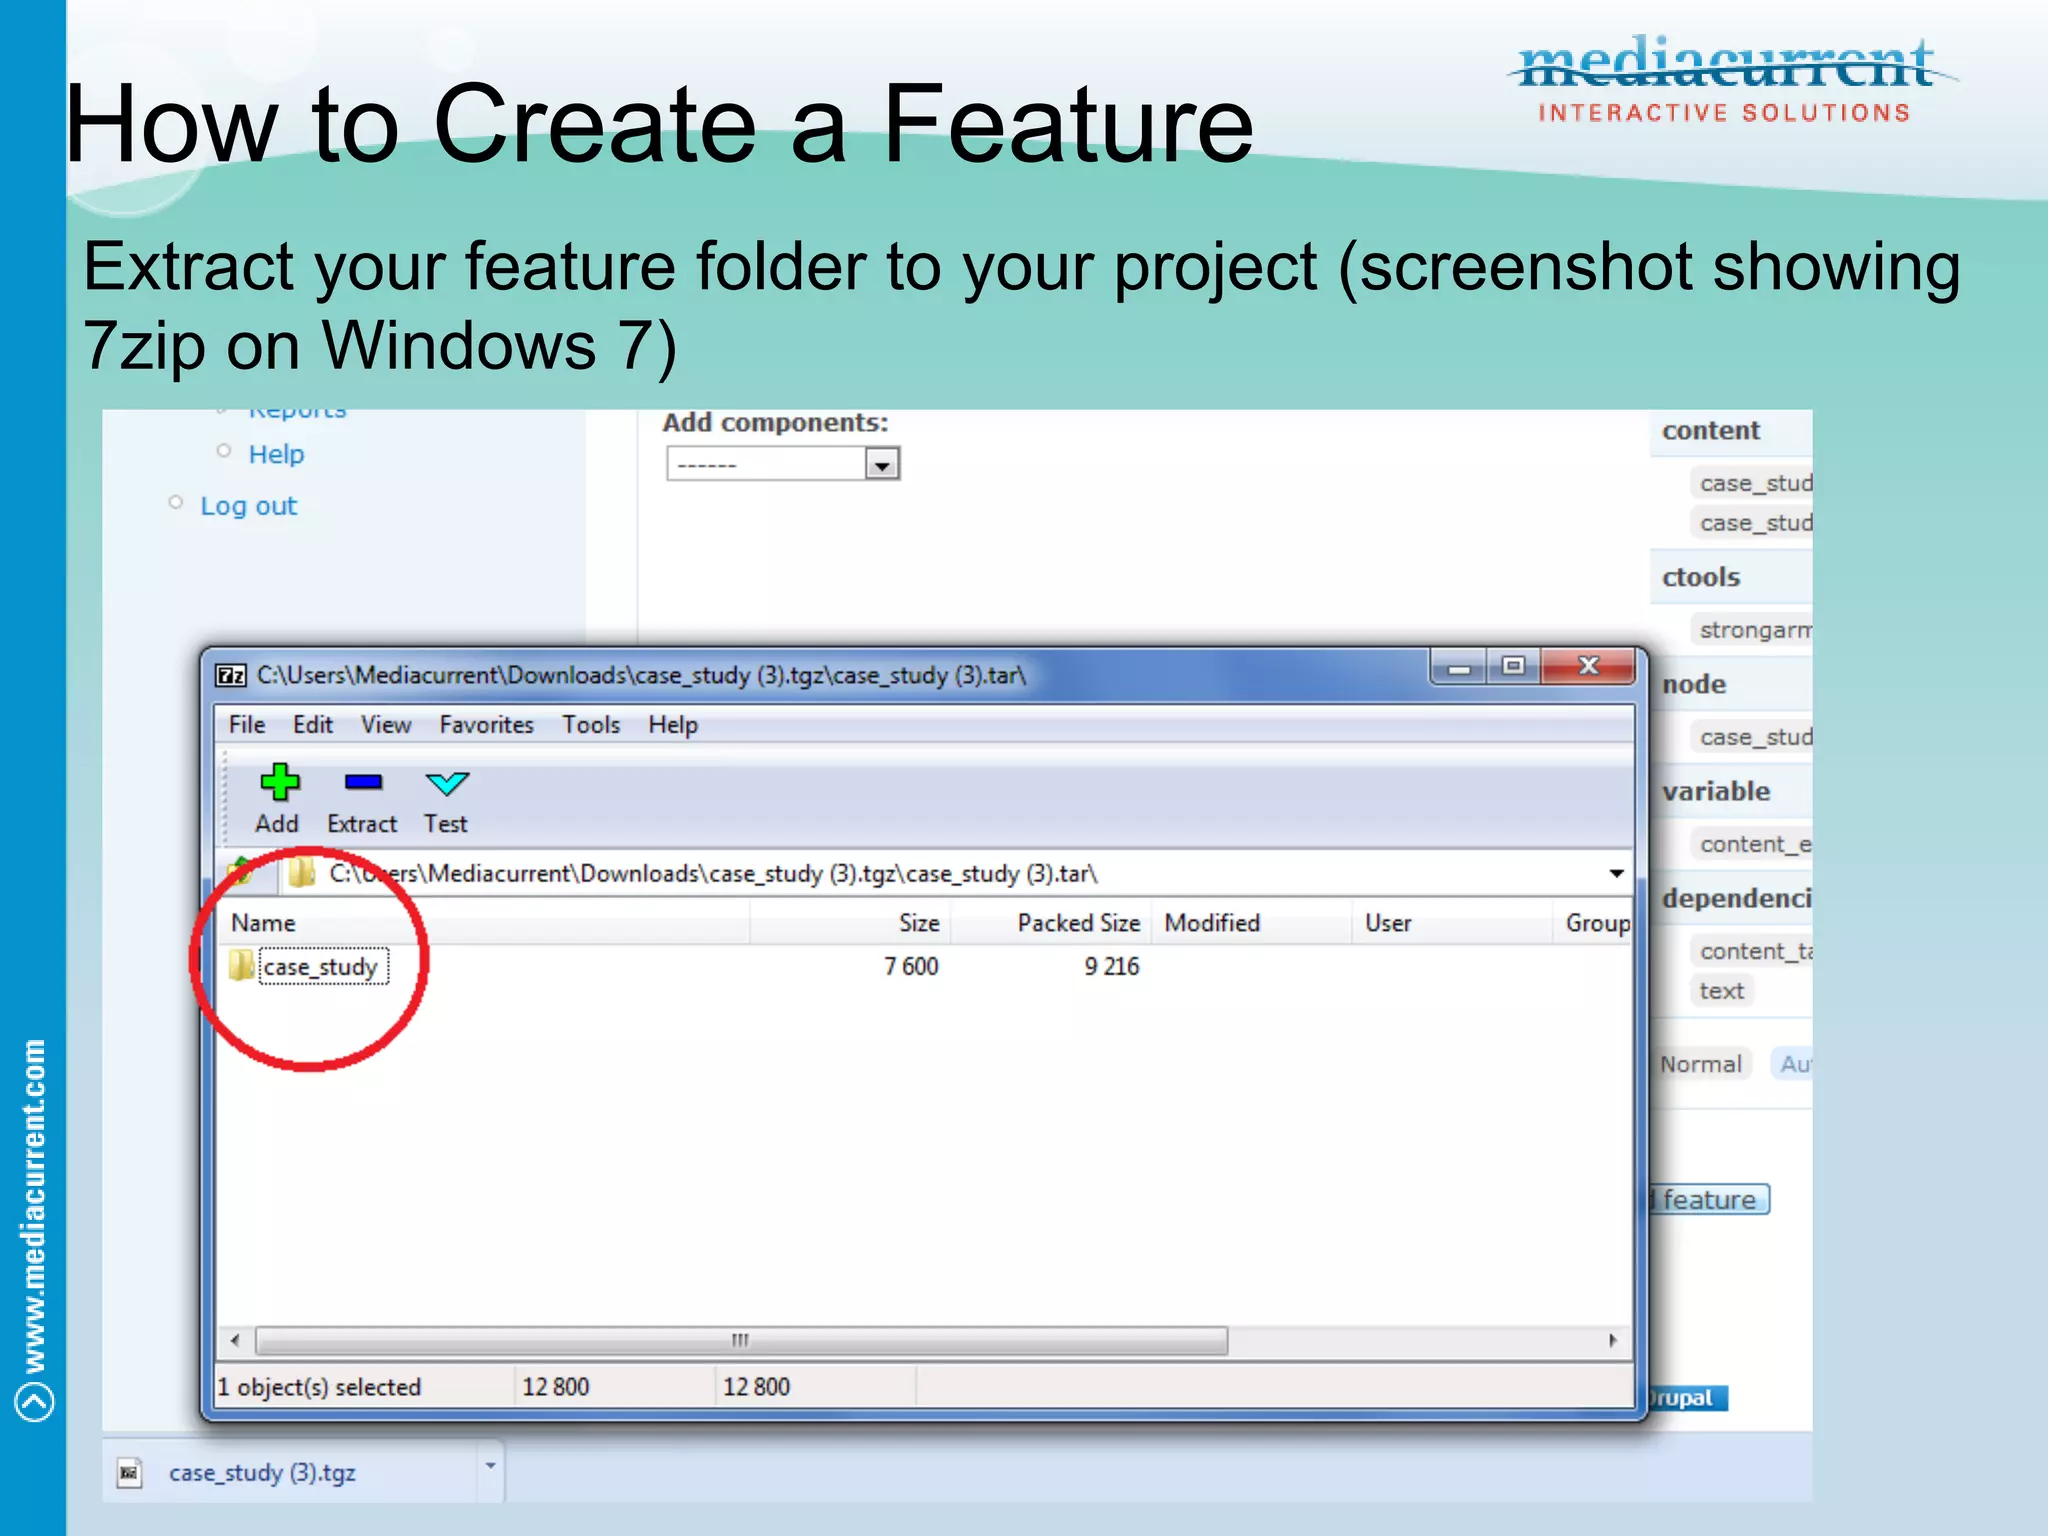Screen dimensions: 2048x1536
Task: Click the case_stud item under node
Action: pos(1754,737)
